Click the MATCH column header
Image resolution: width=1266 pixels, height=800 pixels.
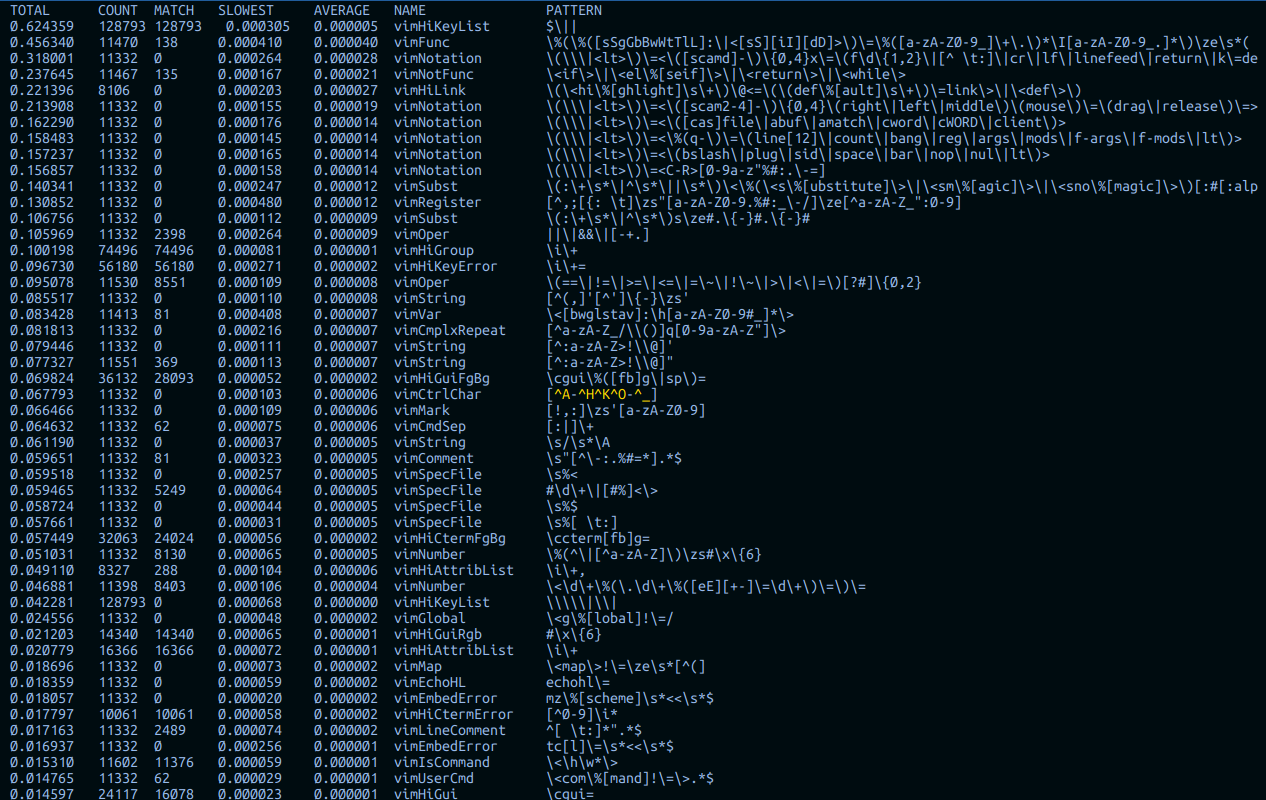(x=174, y=10)
